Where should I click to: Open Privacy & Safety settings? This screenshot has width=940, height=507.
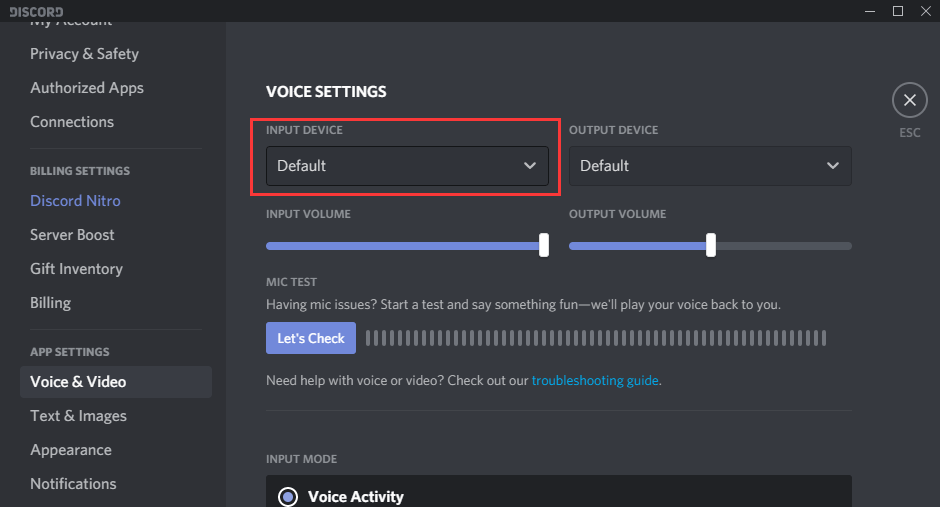pyautogui.click(x=85, y=54)
